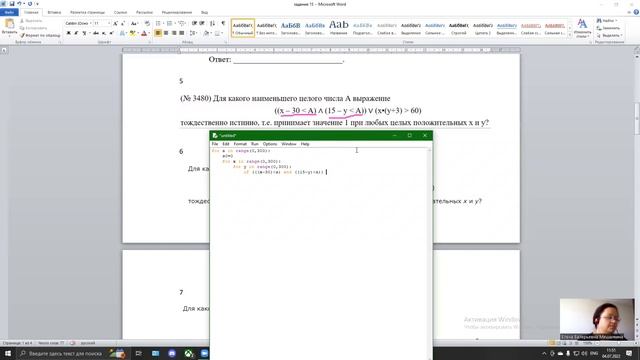The width and height of the screenshot is (640, 360).
Task: Toggle Superscript formatting in Word ribbon
Action: pos(111,33)
